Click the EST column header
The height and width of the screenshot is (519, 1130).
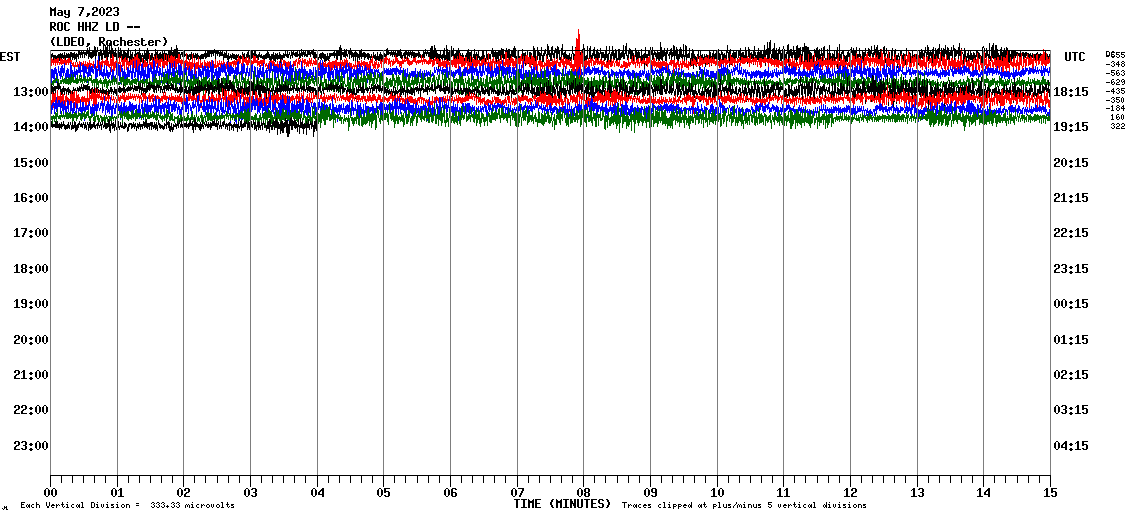coord(10,57)
